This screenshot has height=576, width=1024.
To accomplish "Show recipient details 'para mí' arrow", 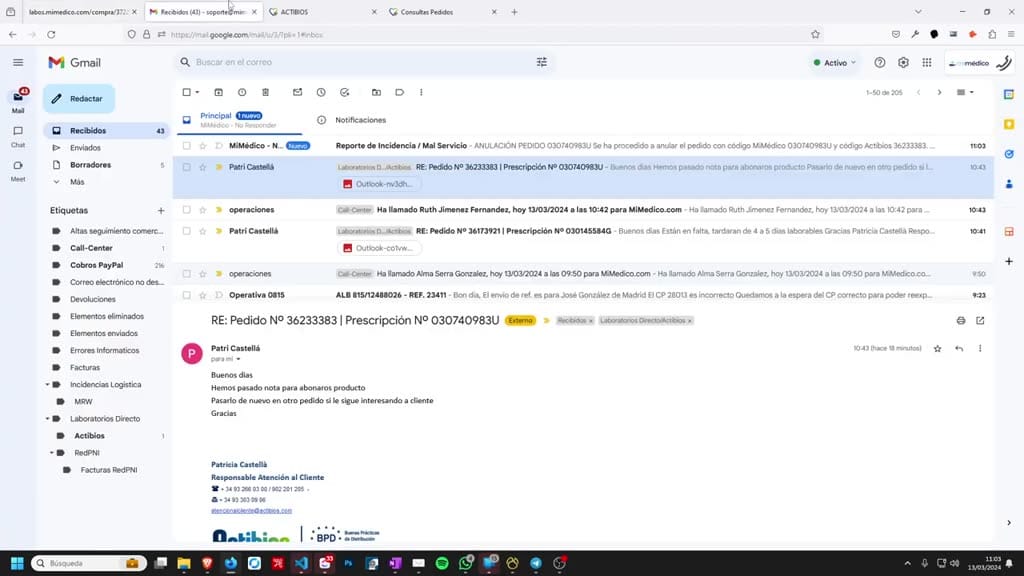I will (x=238, y=359).
